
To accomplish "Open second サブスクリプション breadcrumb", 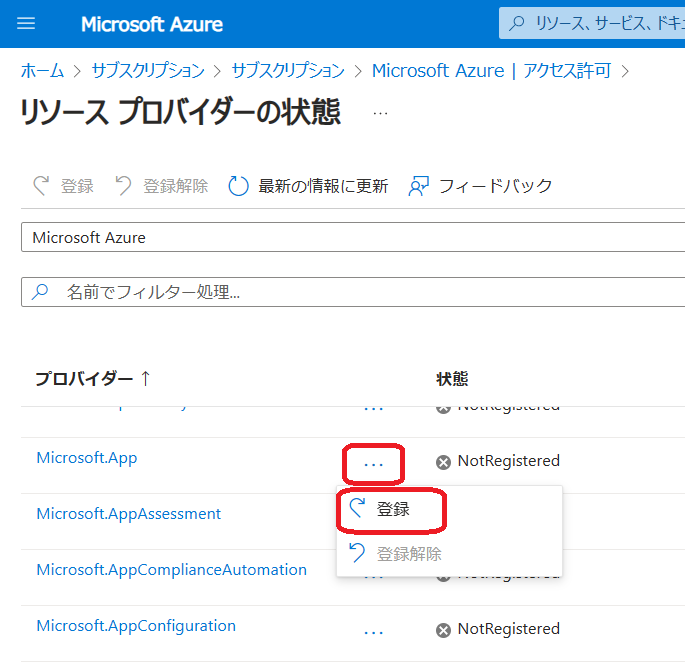I will [x=288, y=71].
